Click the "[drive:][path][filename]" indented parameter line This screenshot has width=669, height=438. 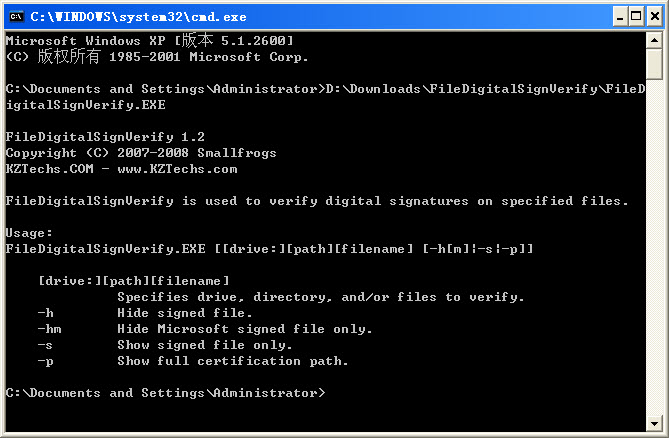pos(132,281)
